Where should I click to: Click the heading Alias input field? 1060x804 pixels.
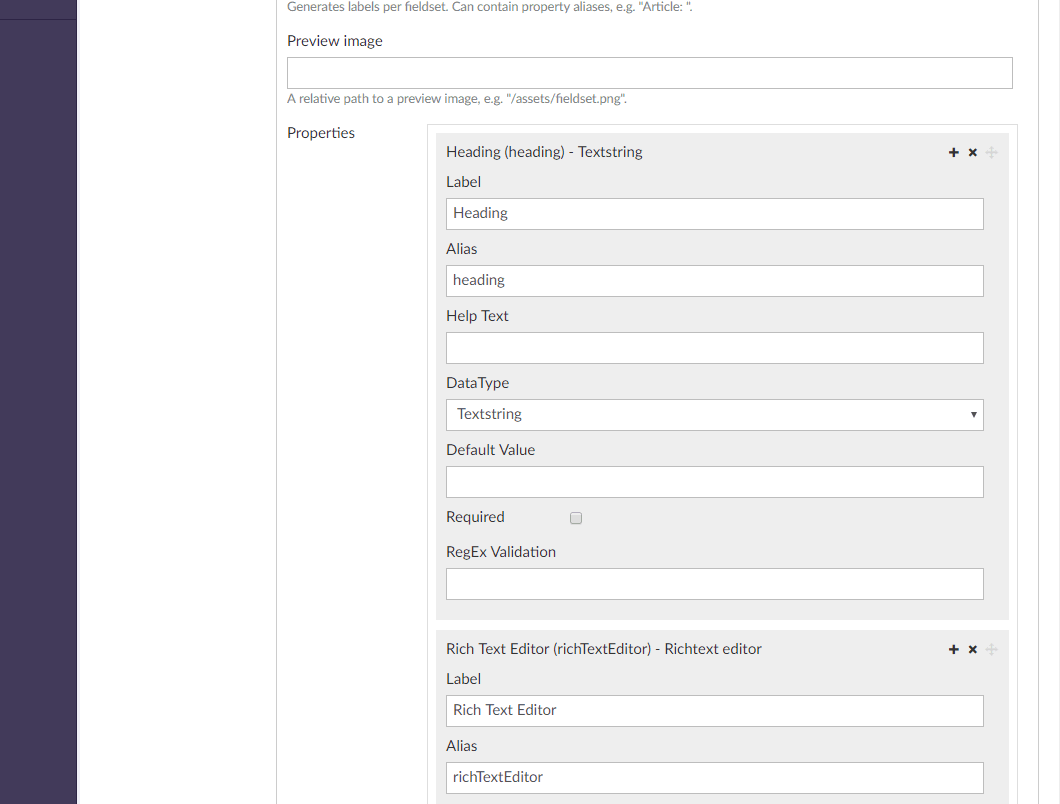pyautogui.click(x=715, y=281)
